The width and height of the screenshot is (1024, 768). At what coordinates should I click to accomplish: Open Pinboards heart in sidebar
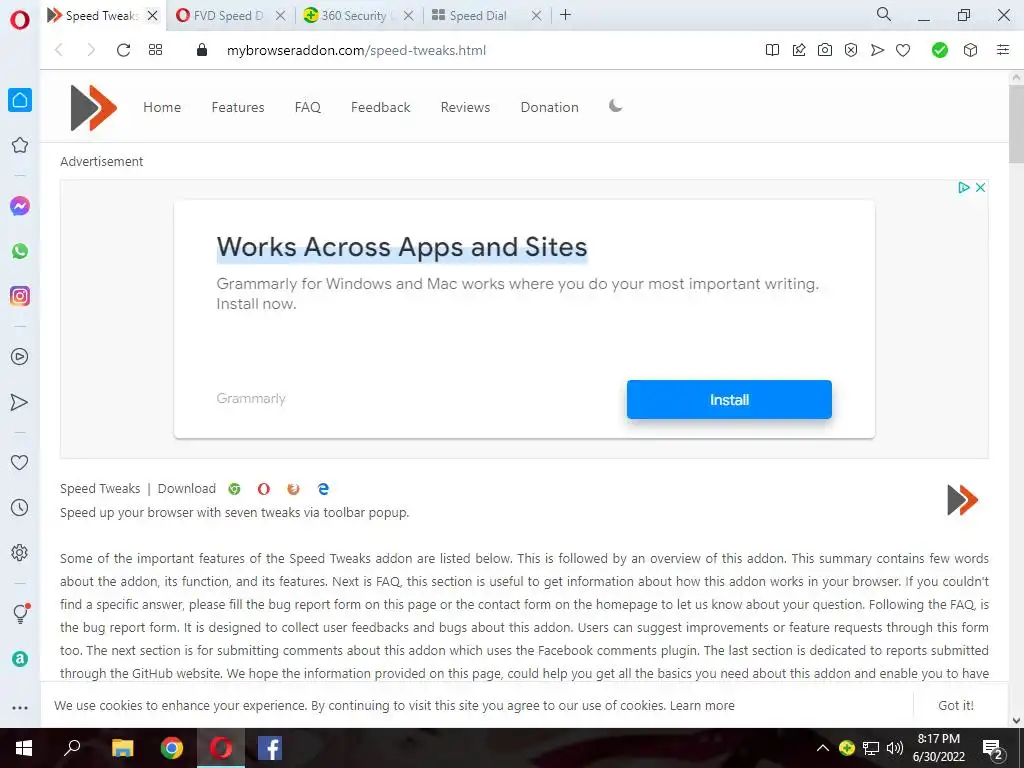click(x=20, y=462)
